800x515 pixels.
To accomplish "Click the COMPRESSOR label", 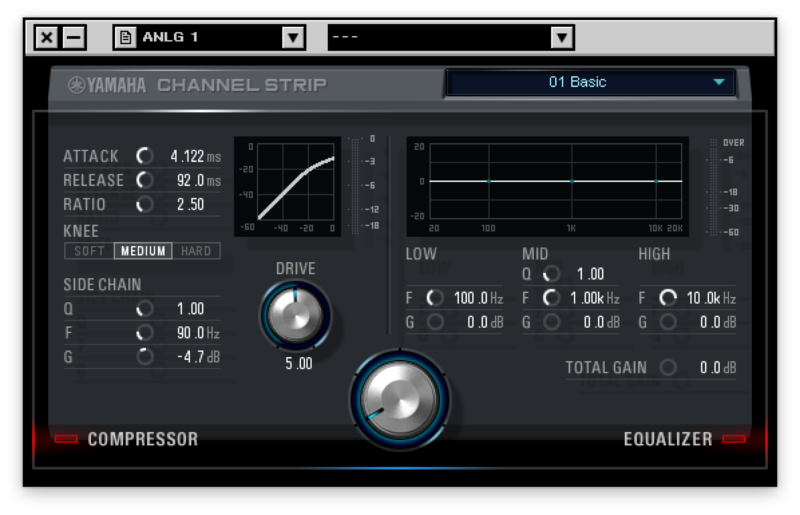I will coord(142,439).
